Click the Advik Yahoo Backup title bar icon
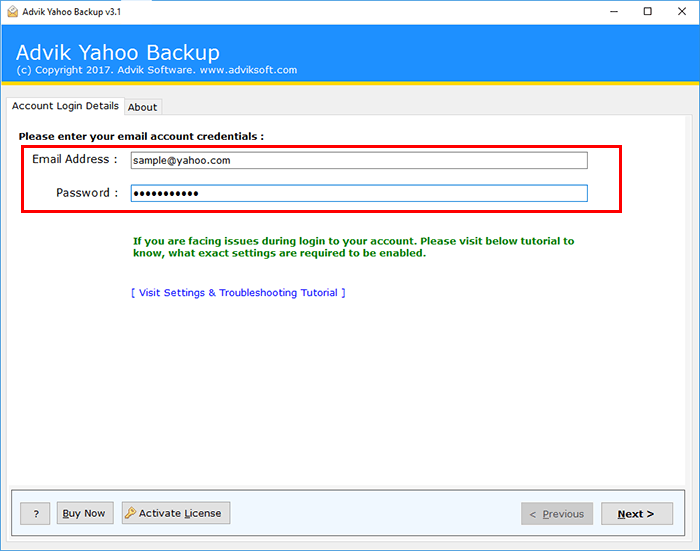The image size is (700, 551). tap(12, 12)
